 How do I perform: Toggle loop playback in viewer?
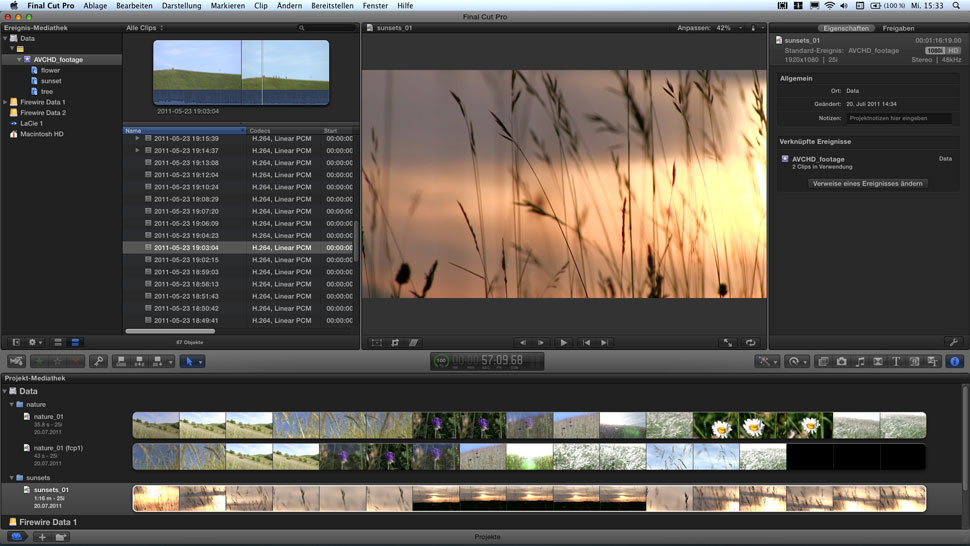coord(750,343)
